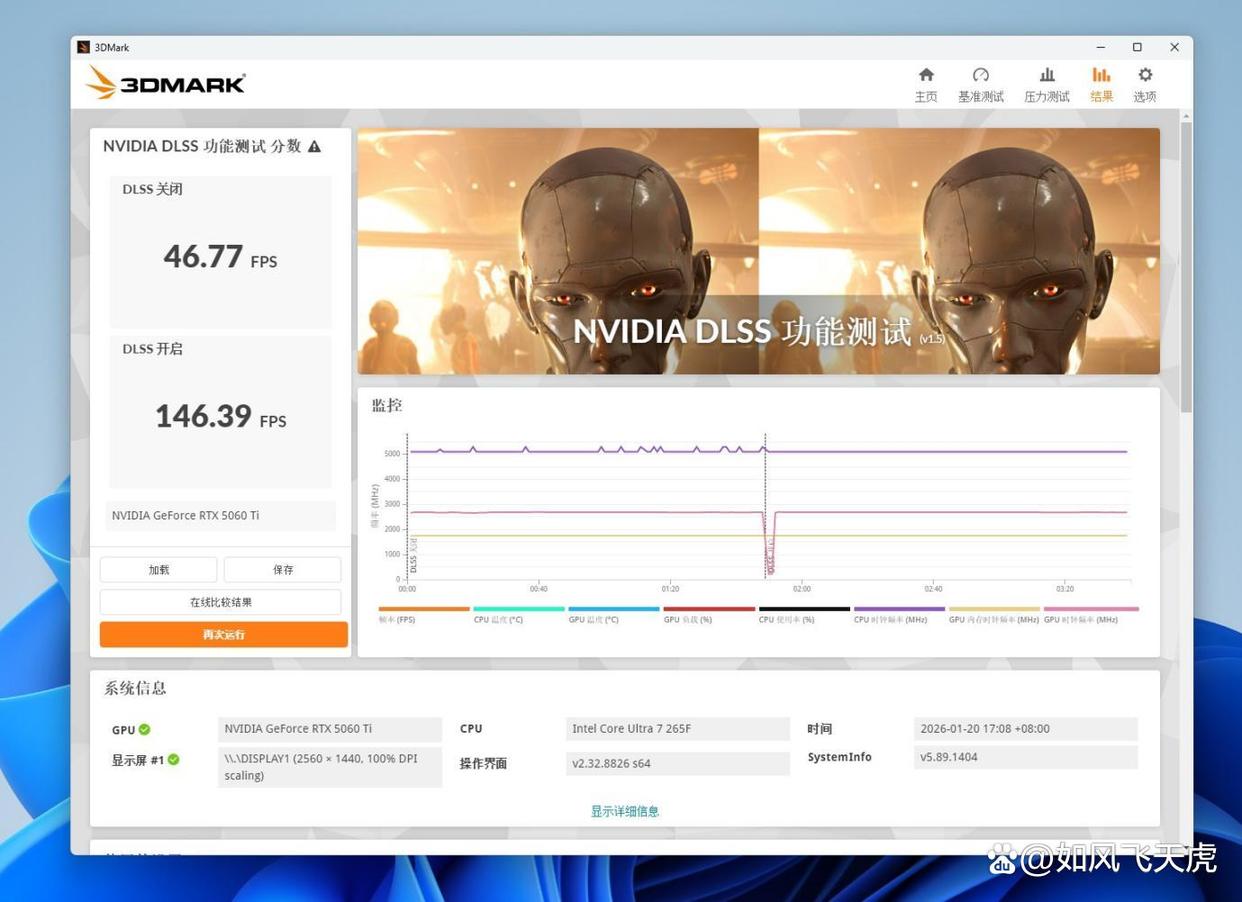Click v2.32.8826 s64 version field
Viewport: 1242px width, 902px height.
[678, 763]
